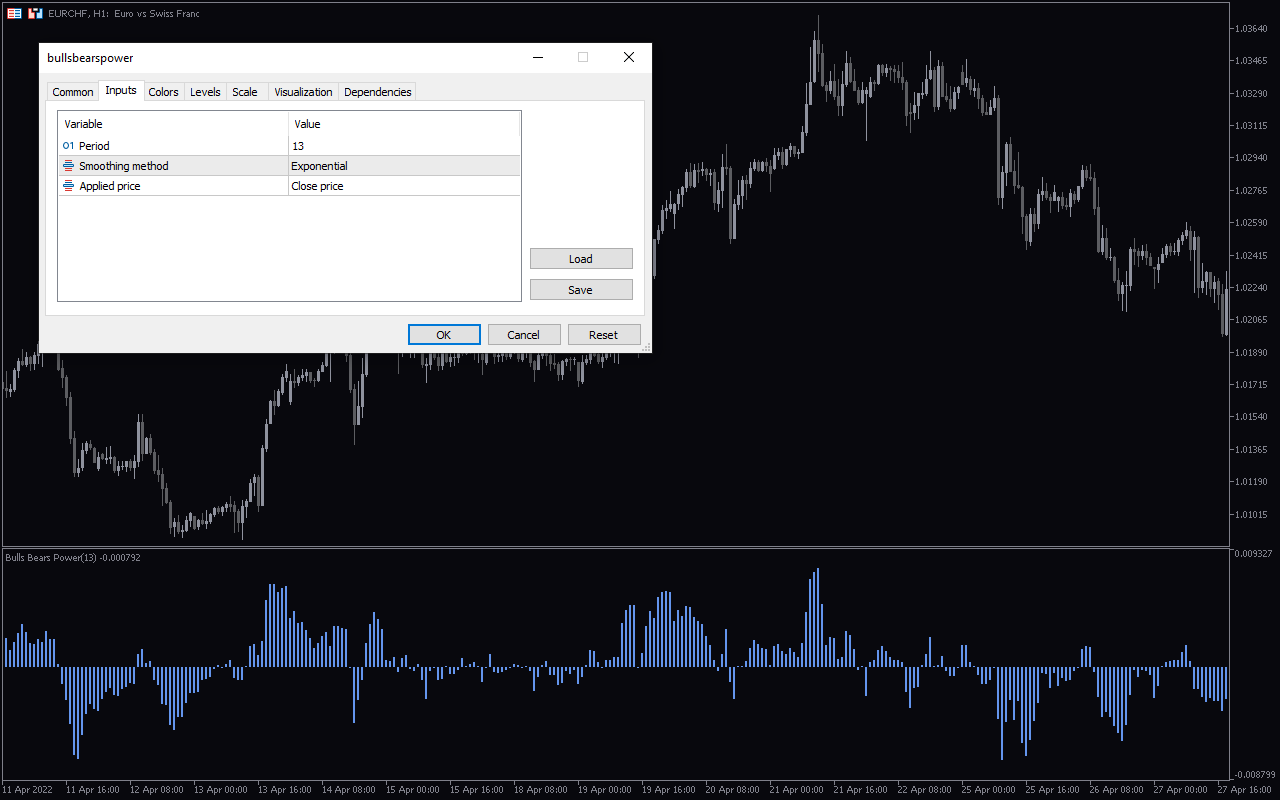The height and width of the screenshot is (800, 1280).
Task: Click the Cancel button
Action: click(523, 335)
